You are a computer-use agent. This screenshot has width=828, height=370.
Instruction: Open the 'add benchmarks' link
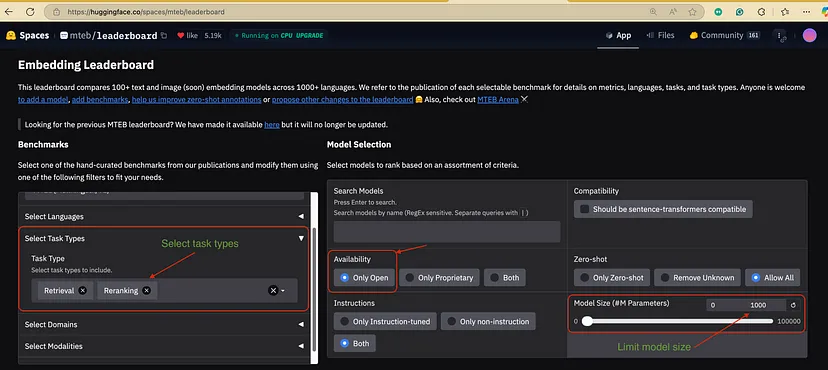tap(100, 99)
